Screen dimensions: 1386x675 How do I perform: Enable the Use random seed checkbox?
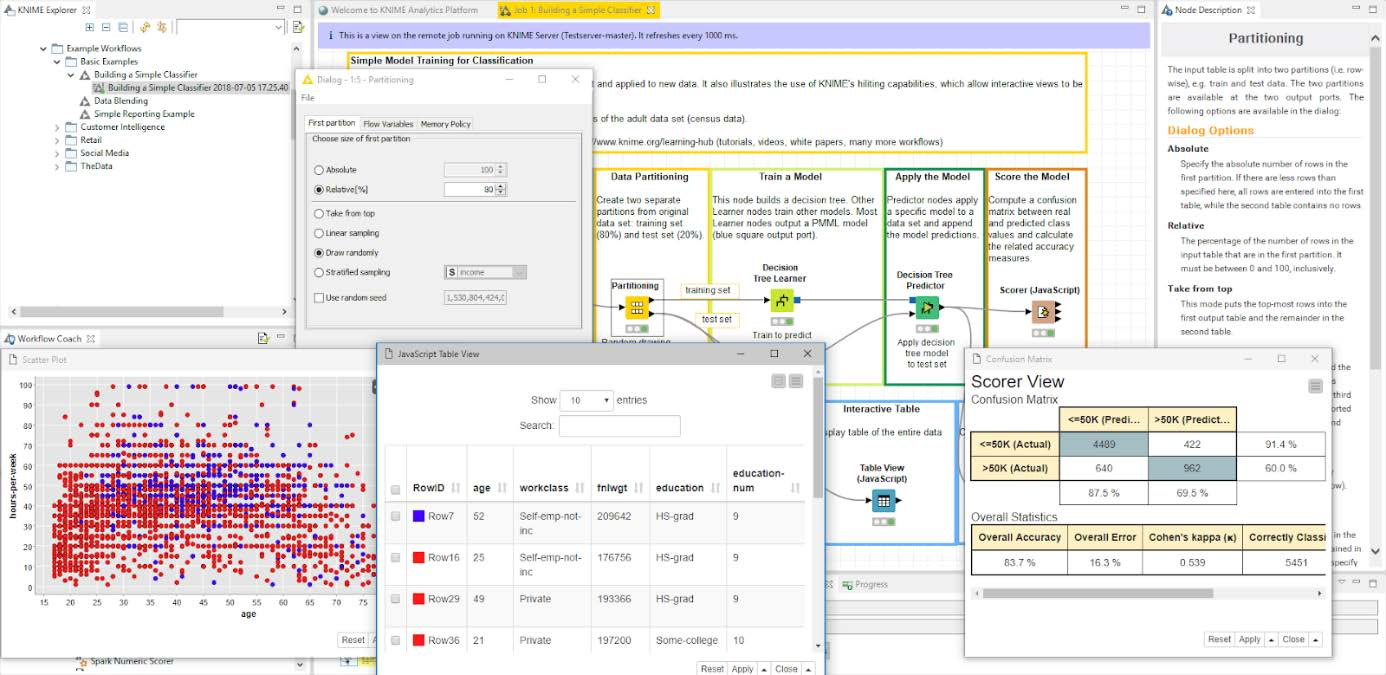click(x=319, y=298)
